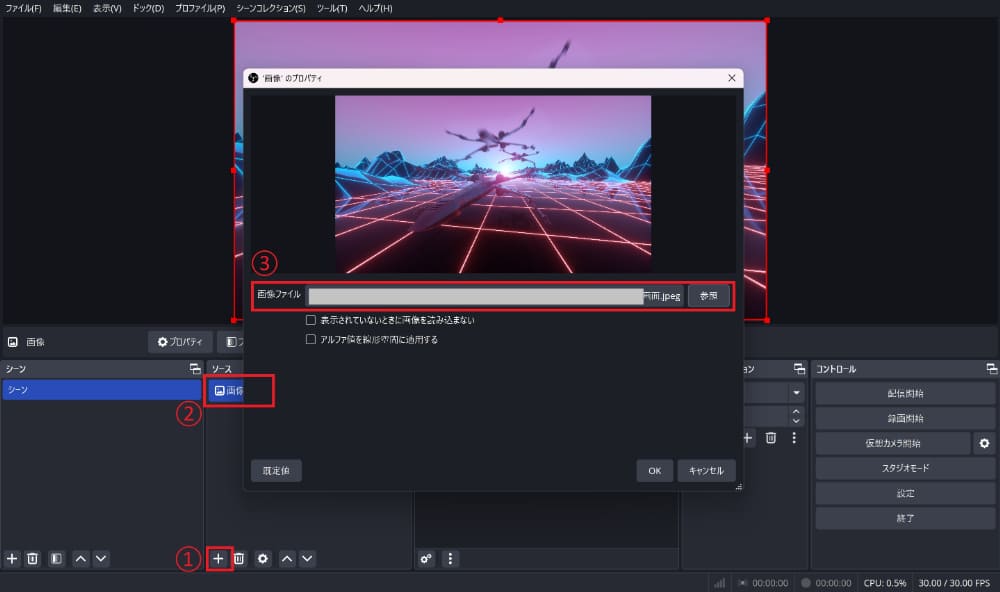The width and height of the screenshot is (1000, 592).
Task: Open advanced audio properties gears icon
Action: 426,559
